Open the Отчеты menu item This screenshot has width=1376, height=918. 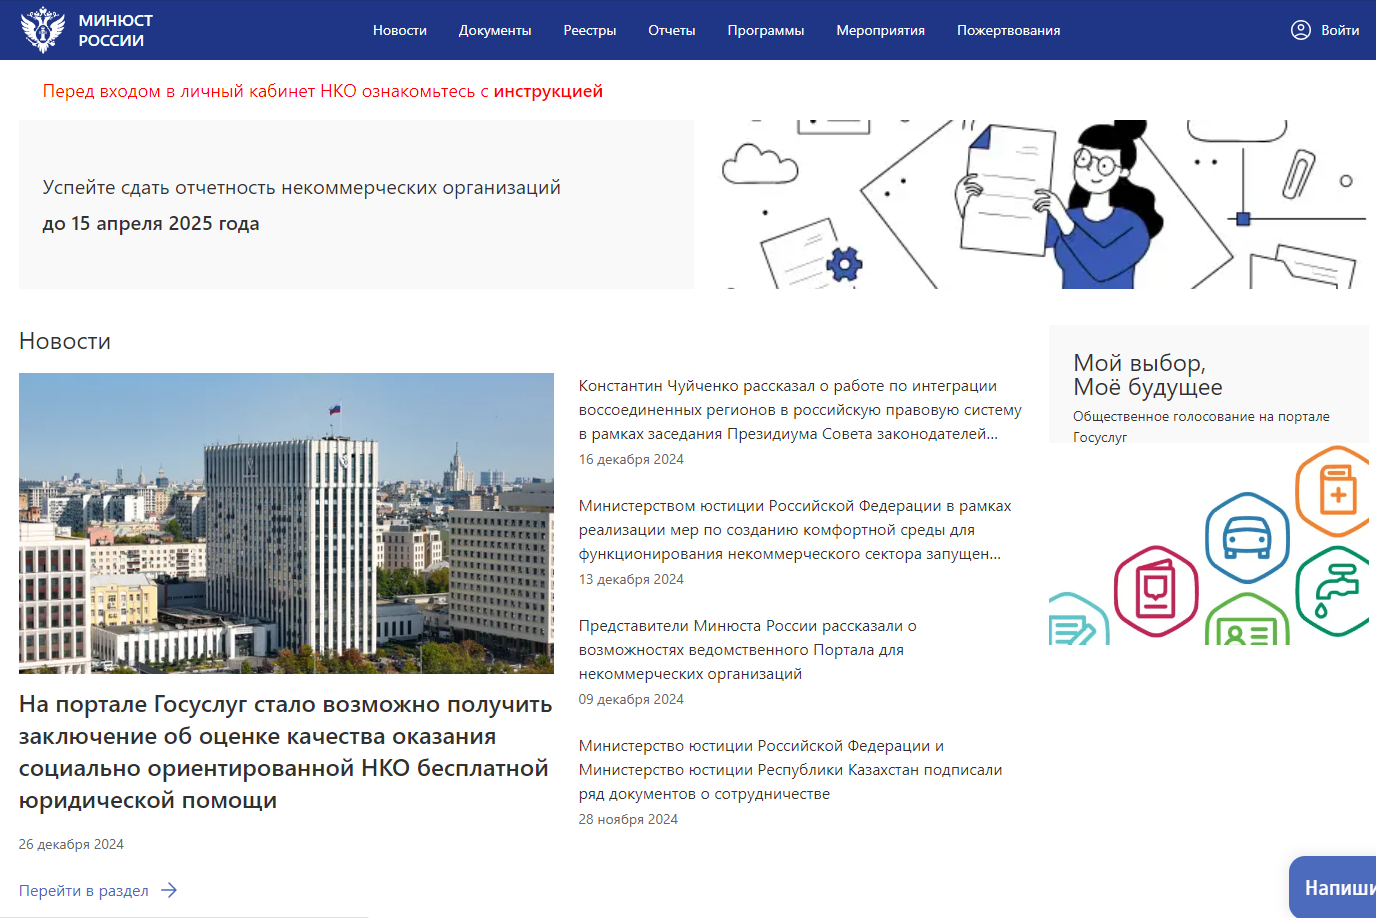coord(671,30)
